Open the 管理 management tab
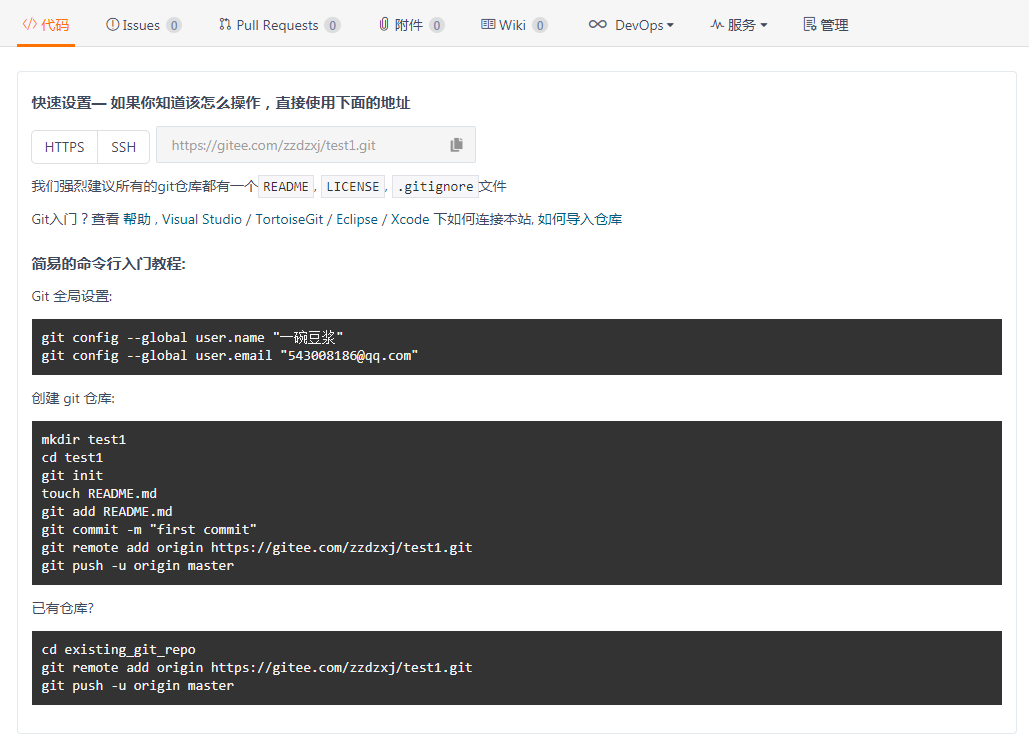Screen dimensions: 1029x753 (825, 25)
